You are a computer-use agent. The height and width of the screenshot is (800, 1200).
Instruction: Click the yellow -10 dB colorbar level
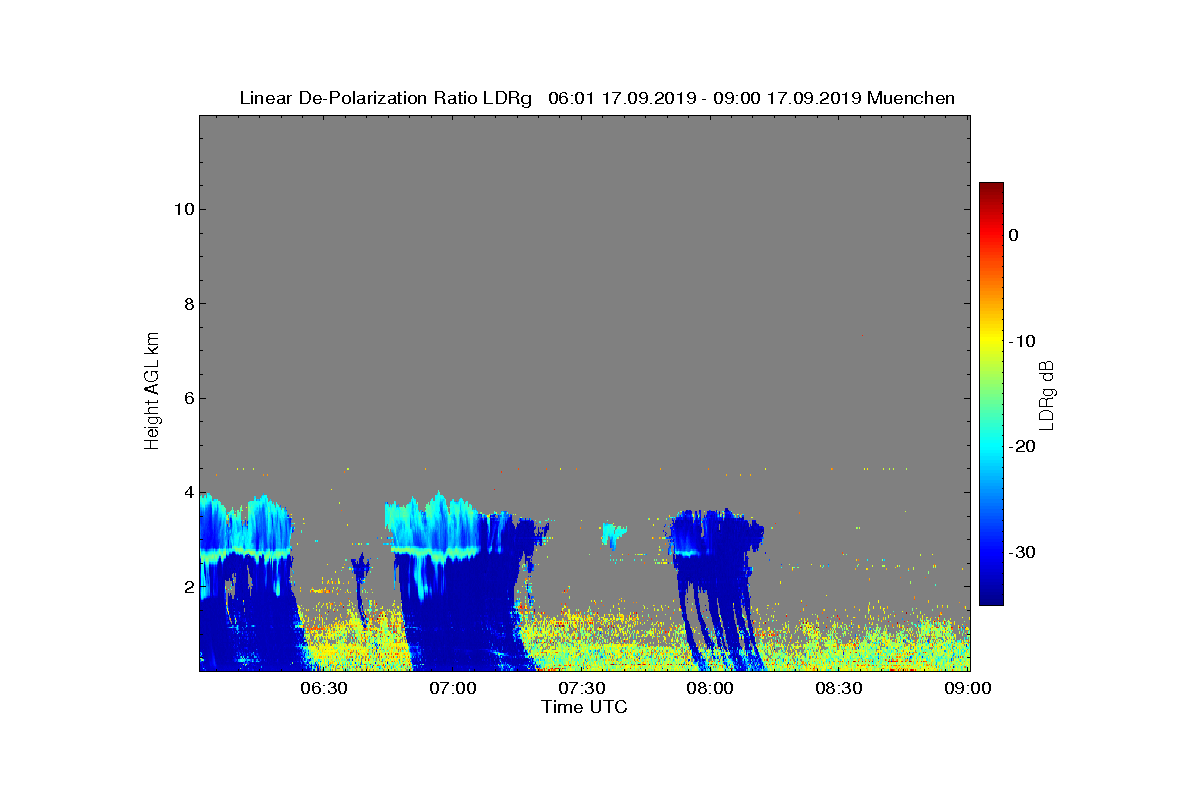[x=991, y=341]
